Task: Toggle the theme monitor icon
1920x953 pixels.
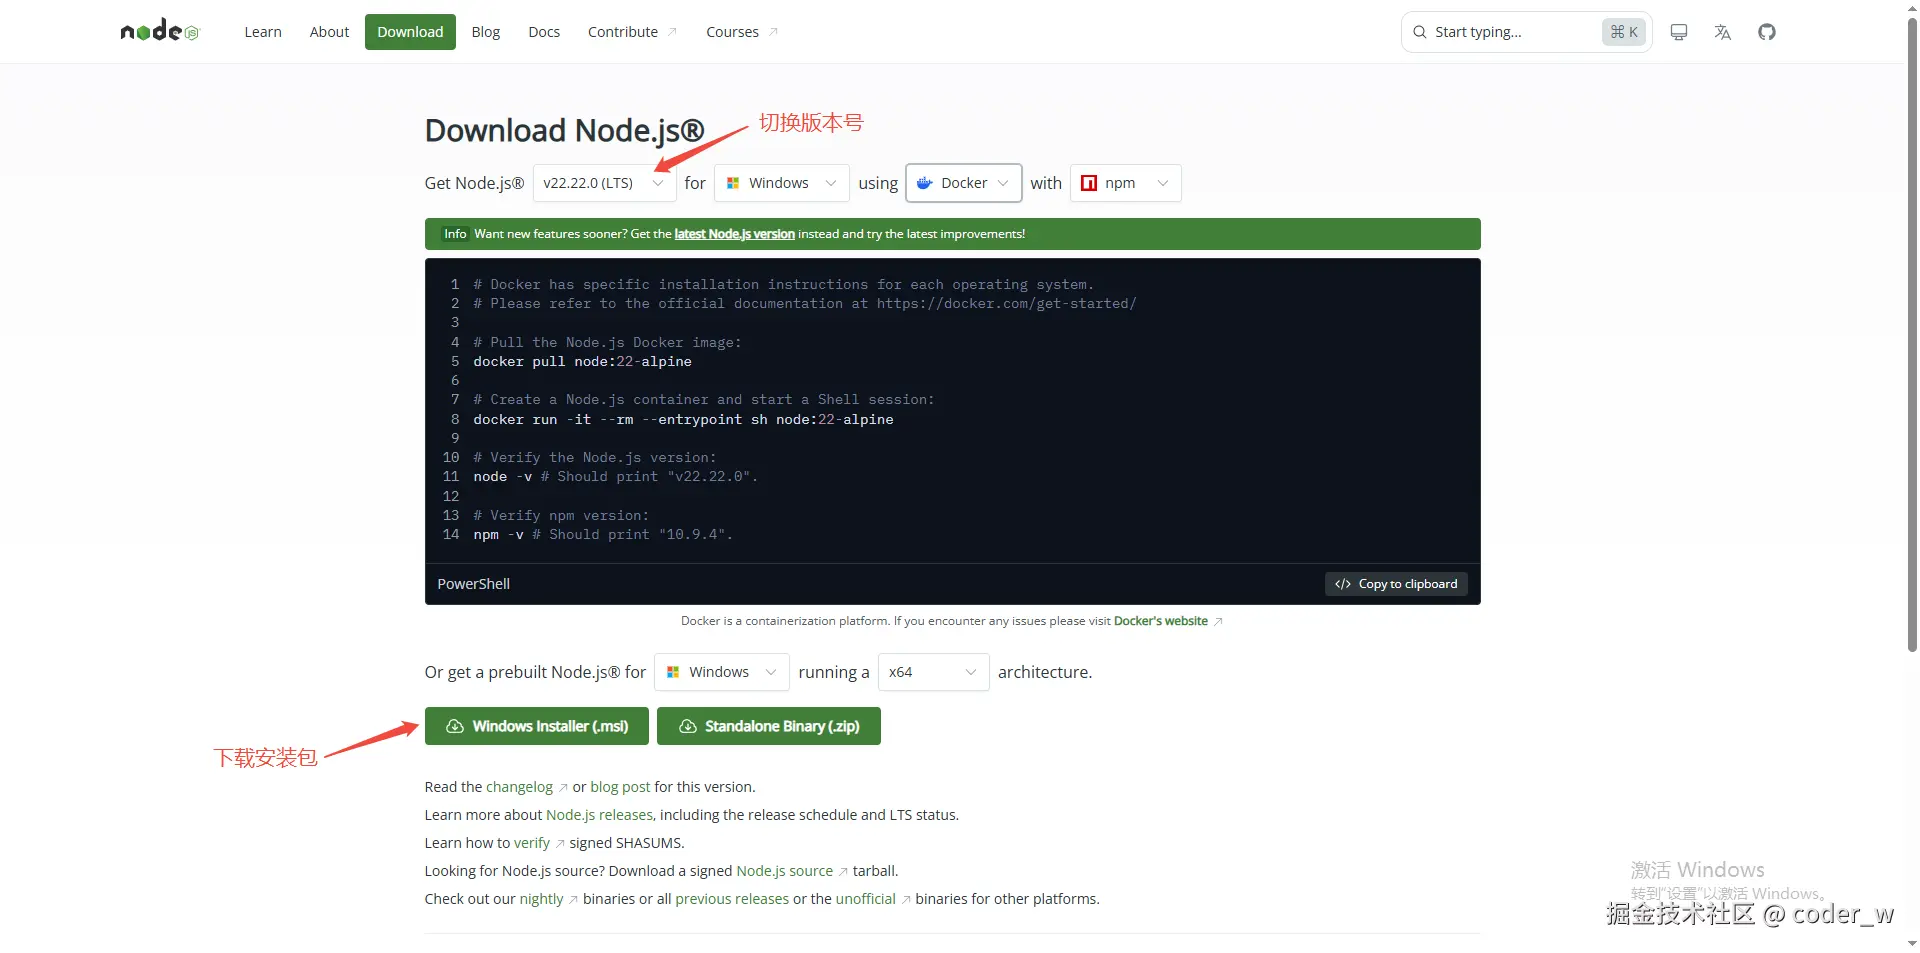Action: (1679, 32)
